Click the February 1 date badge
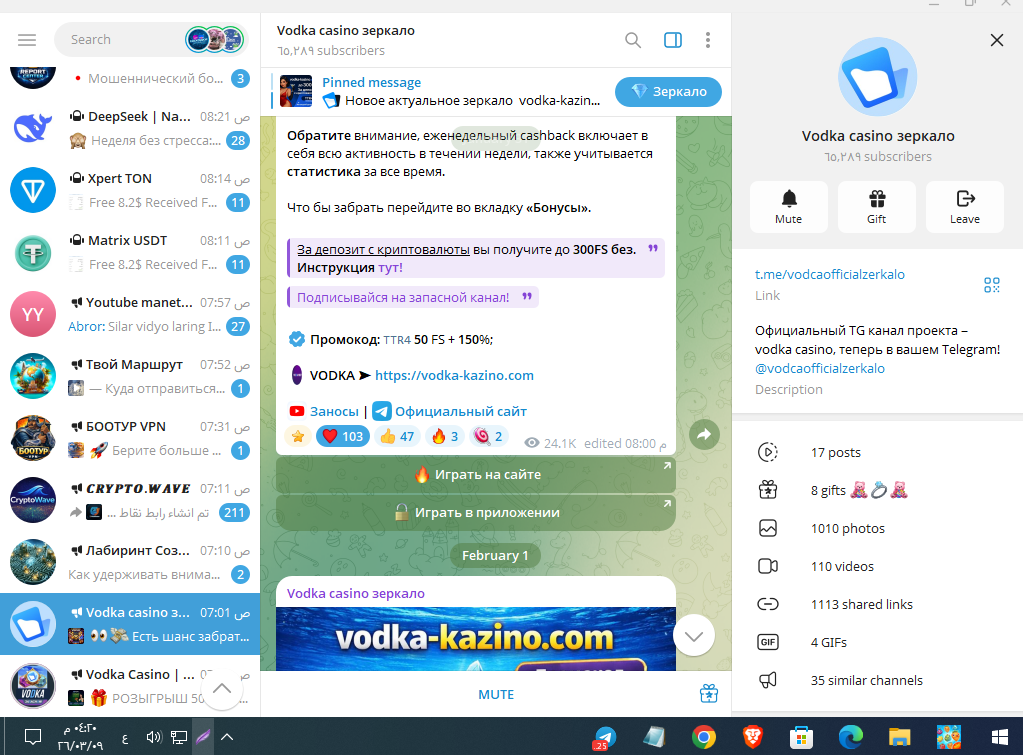This screenshot has height=755, width=1023. (495, 555)
